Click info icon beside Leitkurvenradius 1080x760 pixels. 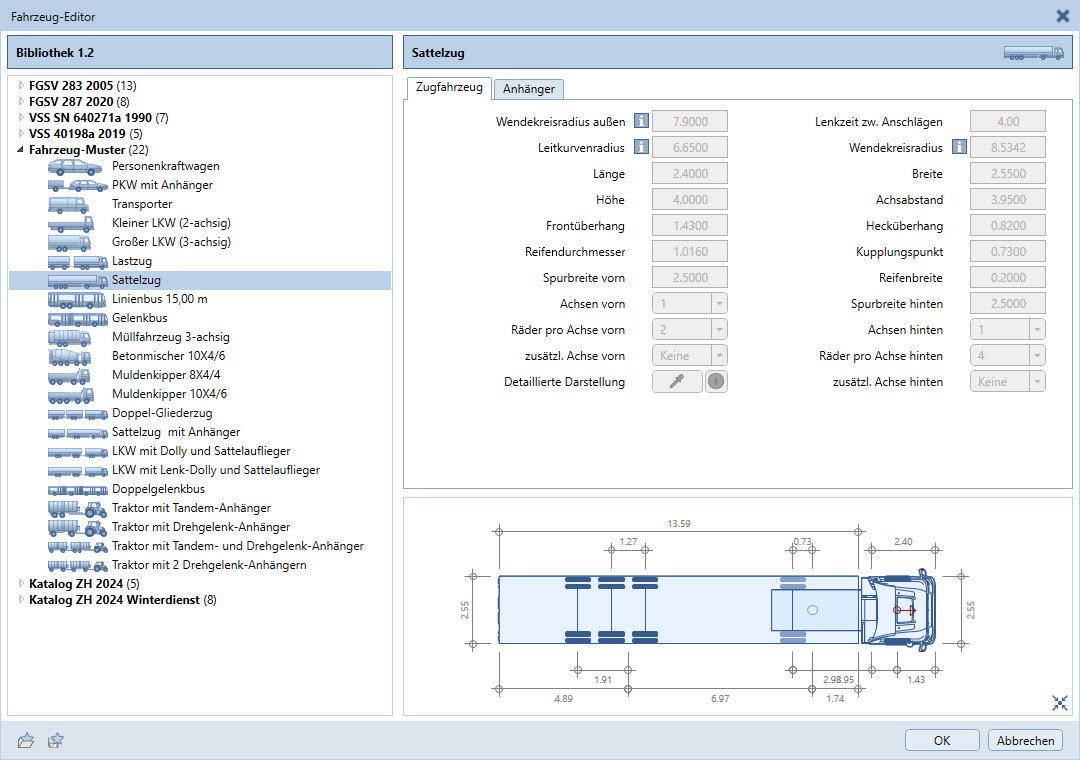point(640,148)
